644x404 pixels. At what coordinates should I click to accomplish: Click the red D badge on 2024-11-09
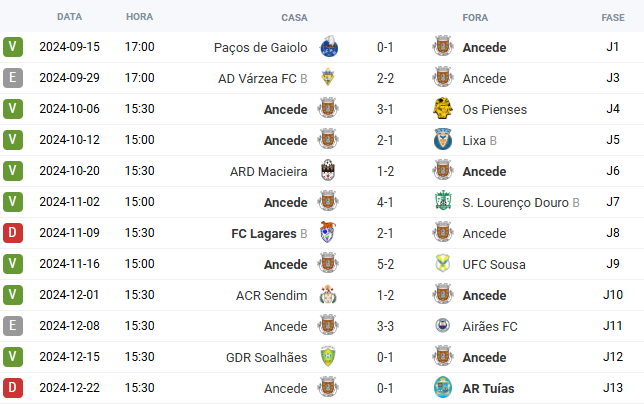click(13, 233)
